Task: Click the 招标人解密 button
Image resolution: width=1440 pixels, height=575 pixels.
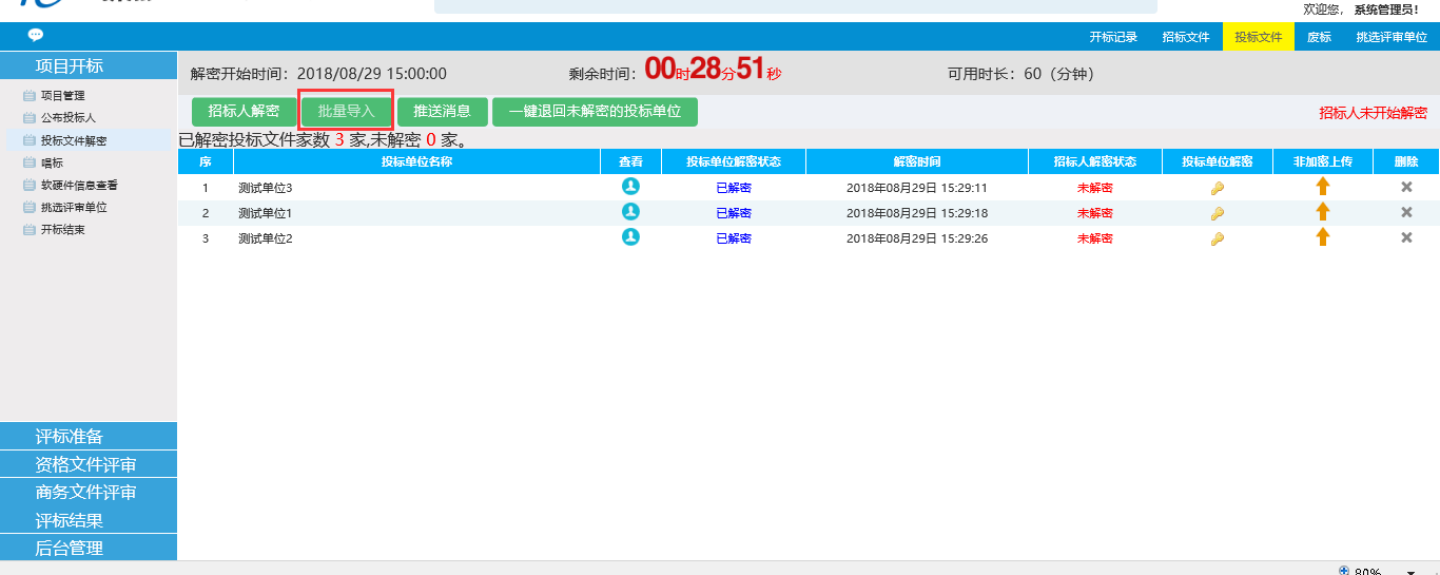Action: [244, 111]
